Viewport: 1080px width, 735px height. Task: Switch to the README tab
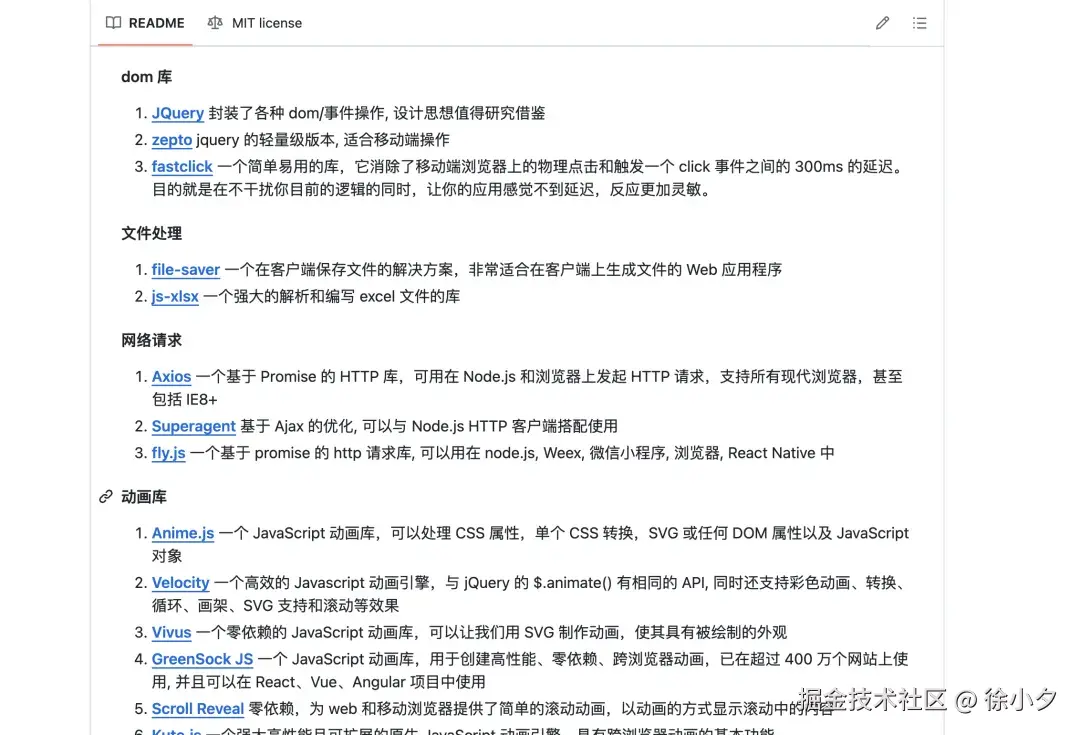(156, 22)
